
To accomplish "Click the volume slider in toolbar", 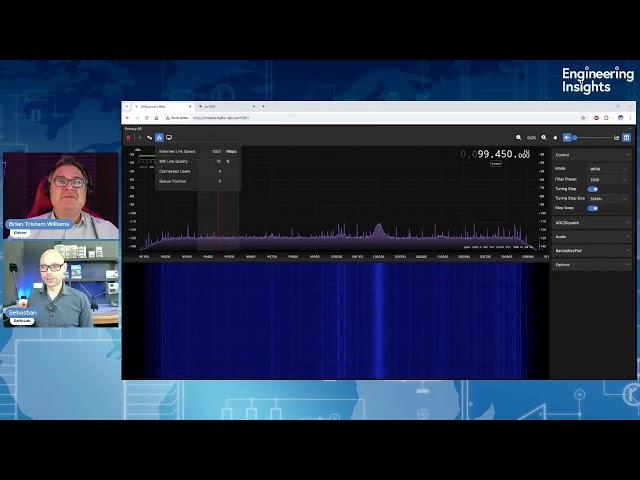I will point(590,137).
